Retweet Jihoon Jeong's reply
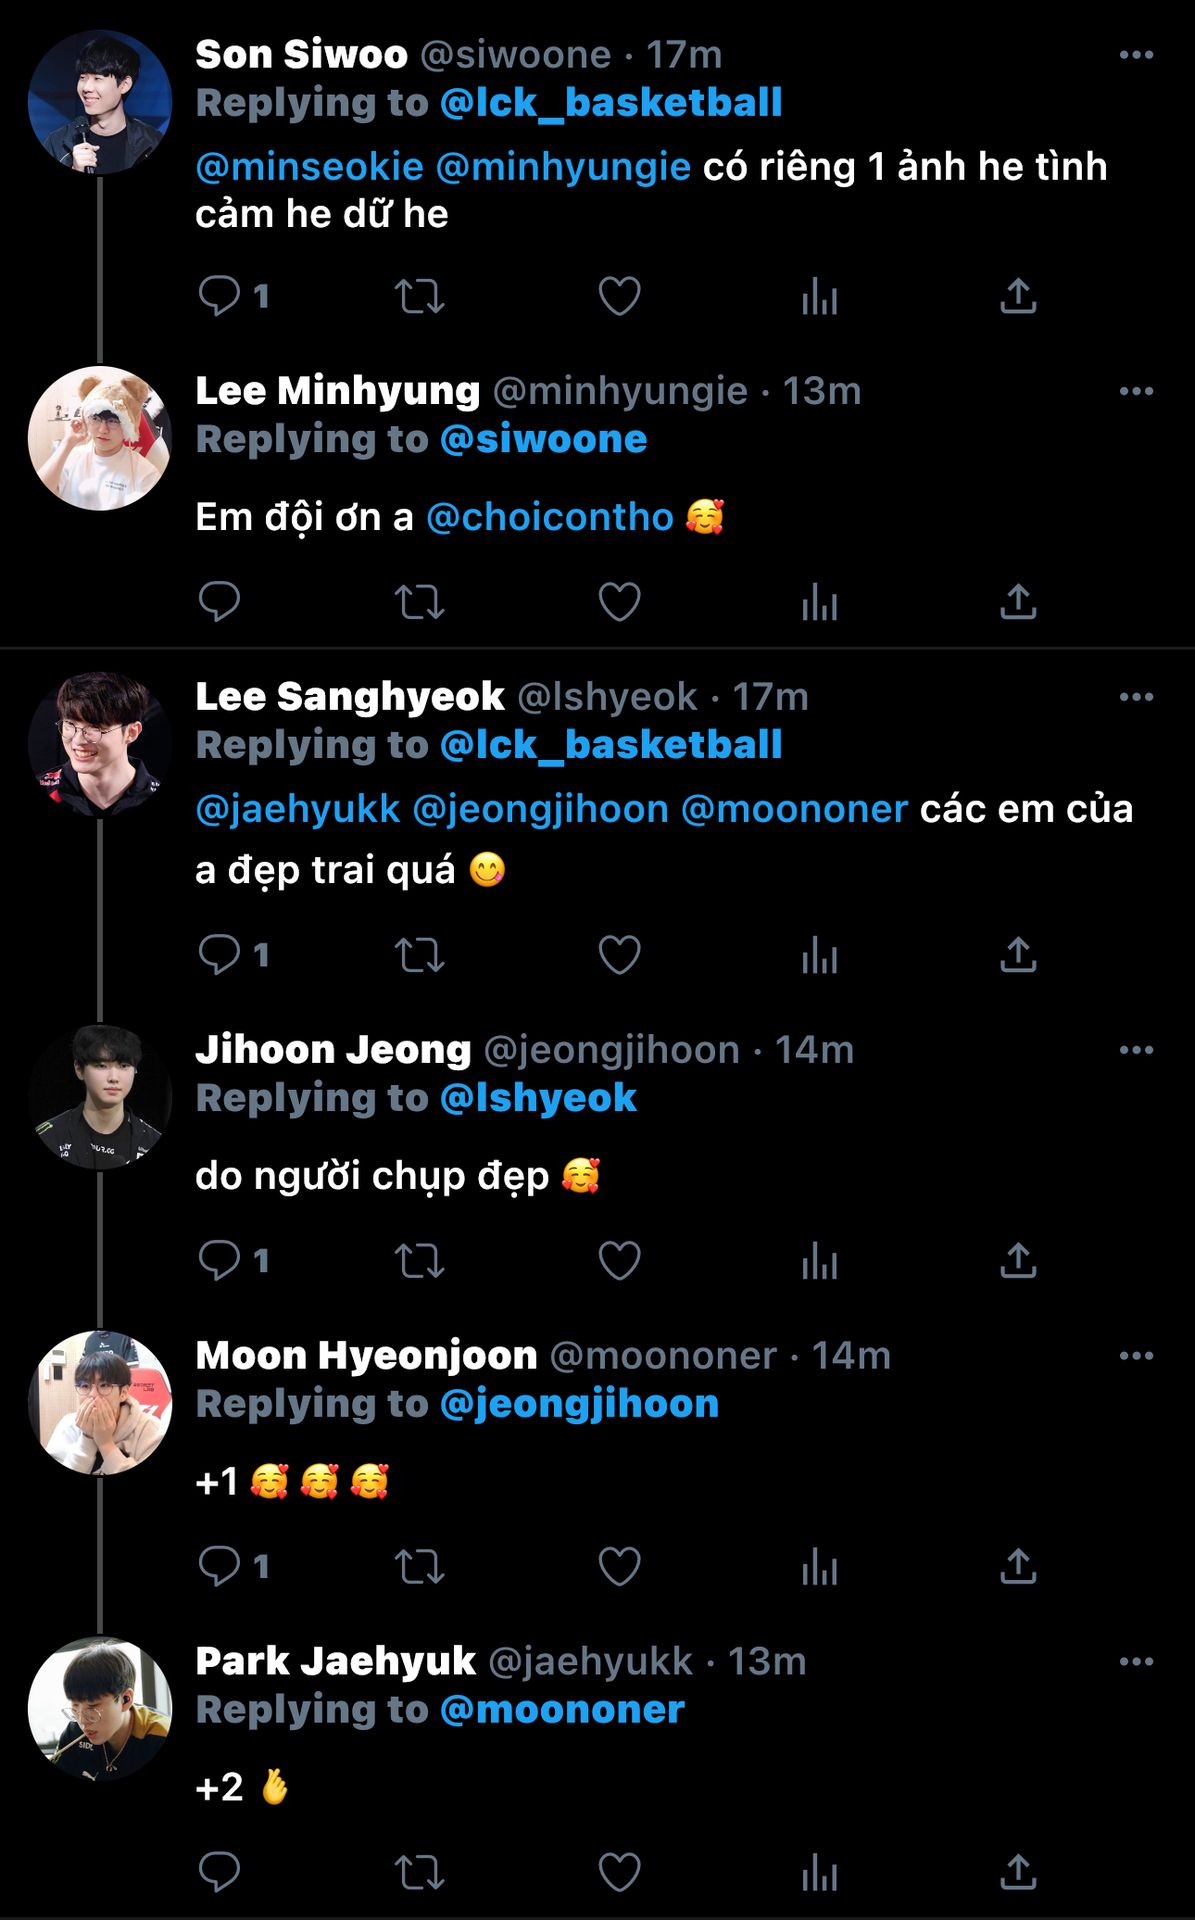Image resolution: width=1195 pixels, height=1920 pixels. 419,1261
